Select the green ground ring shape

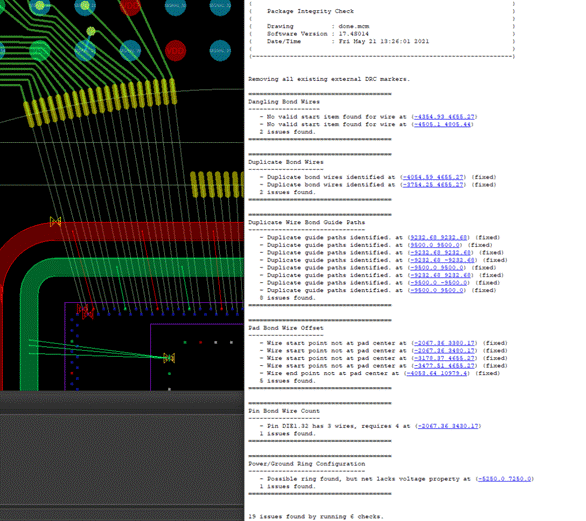pyautogui.click(x=149, y=267)
